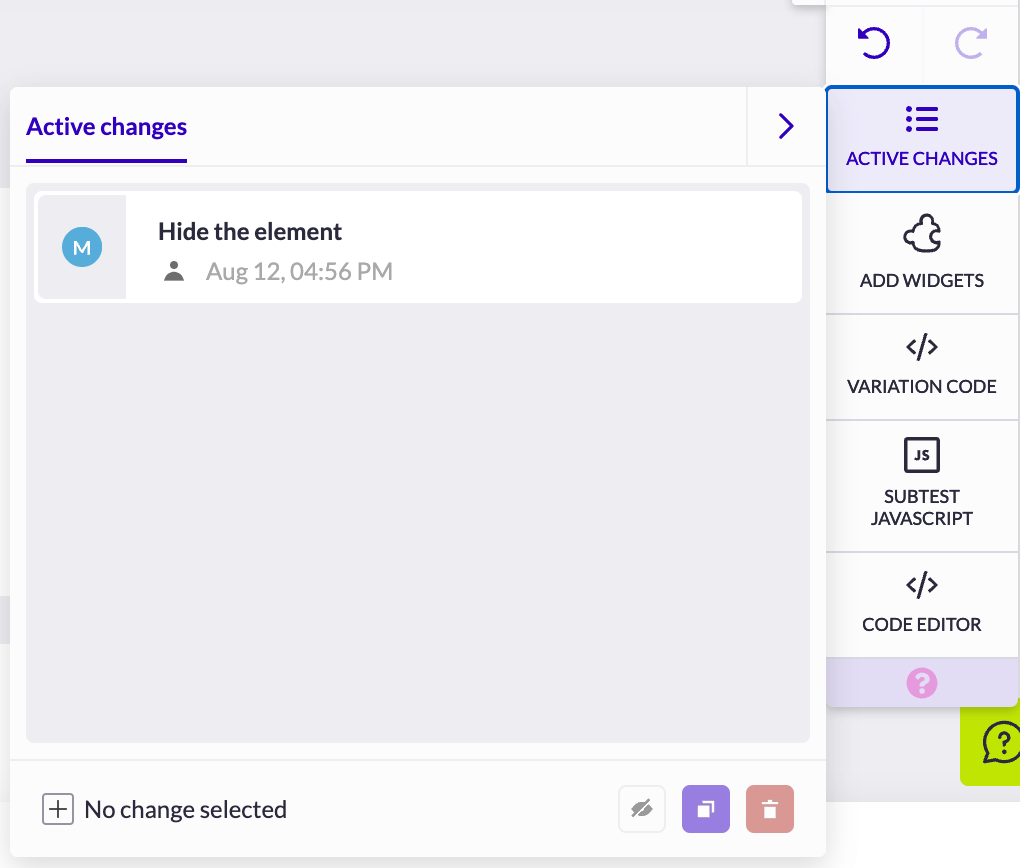Viewport: 1020px width, 868px height.
Task: Toggle visibility with the eye-slash icon
Action: pos(641,808)
